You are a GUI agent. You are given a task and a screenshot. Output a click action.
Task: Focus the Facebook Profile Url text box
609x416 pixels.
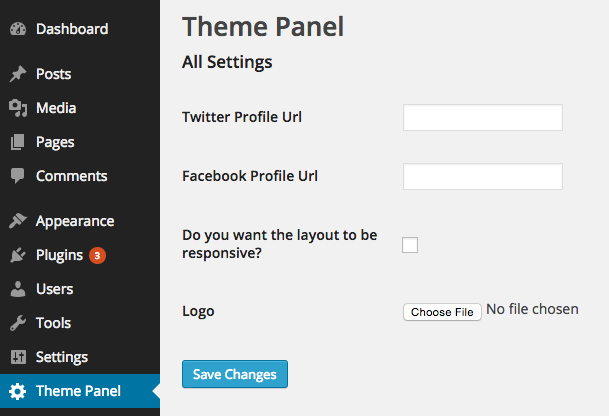point(483,176)
